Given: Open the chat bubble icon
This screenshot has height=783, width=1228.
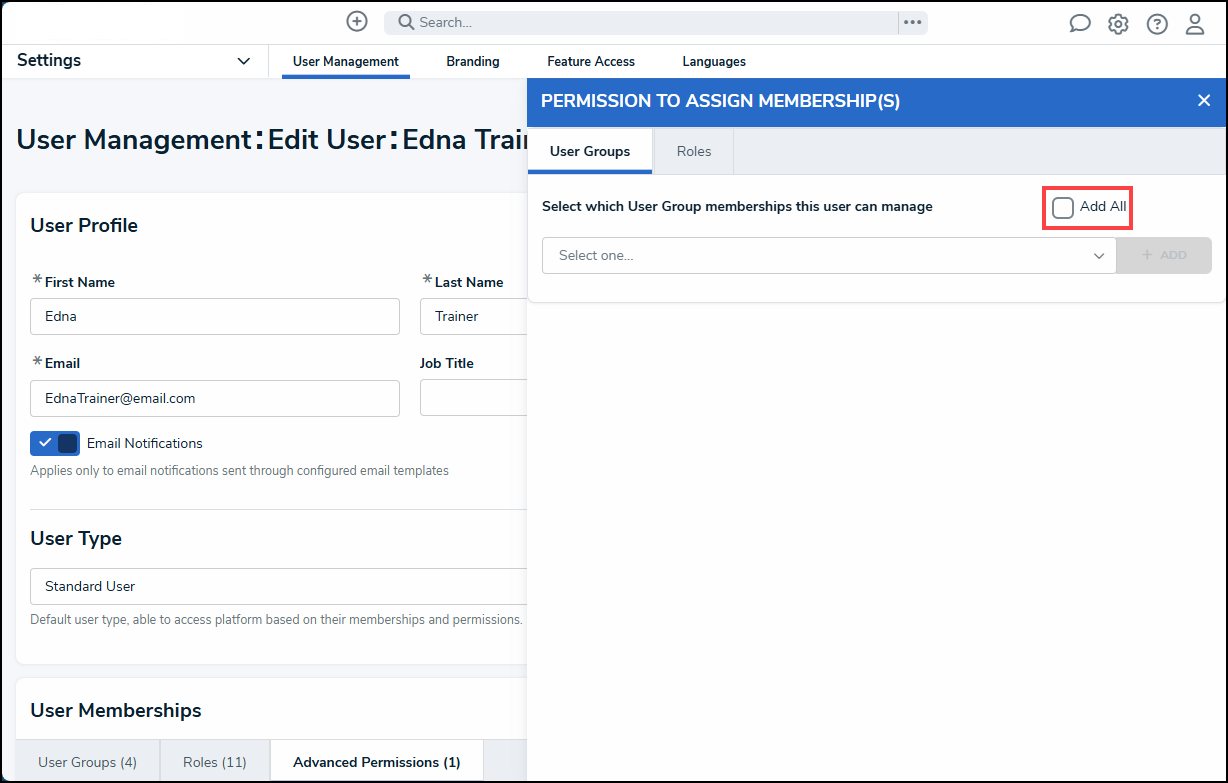Looking at the screenshot, I should coord(1080,23).
